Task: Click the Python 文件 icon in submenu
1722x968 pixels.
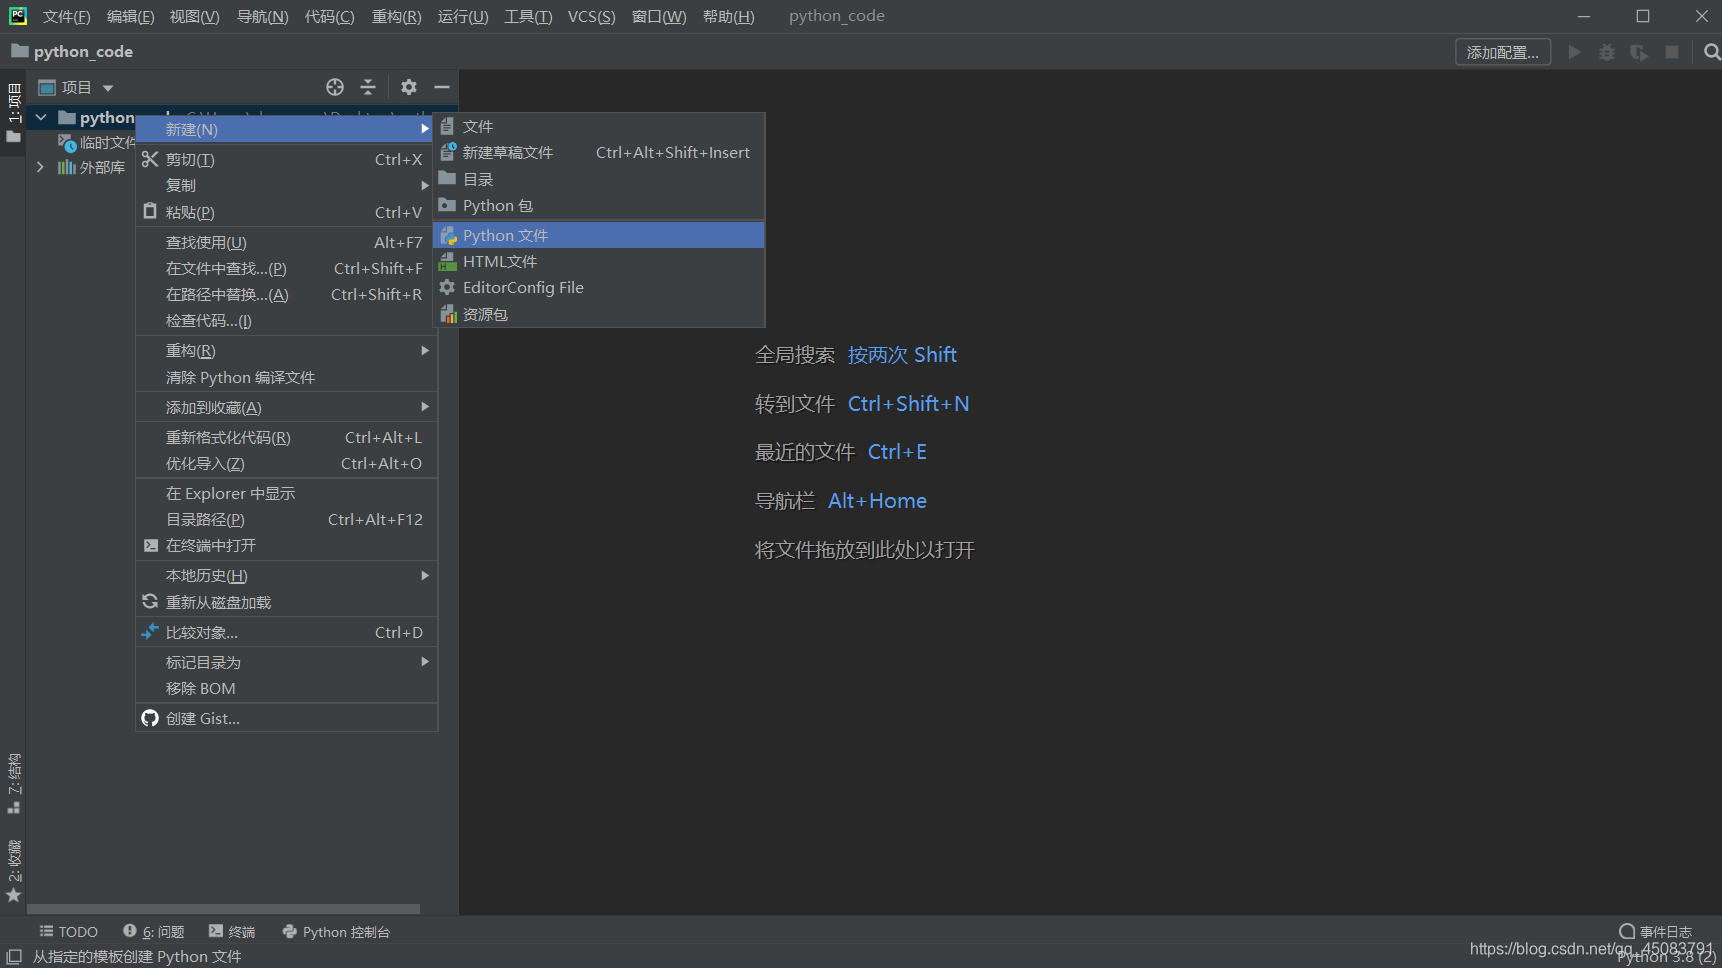Action: (x=448, y=235)
